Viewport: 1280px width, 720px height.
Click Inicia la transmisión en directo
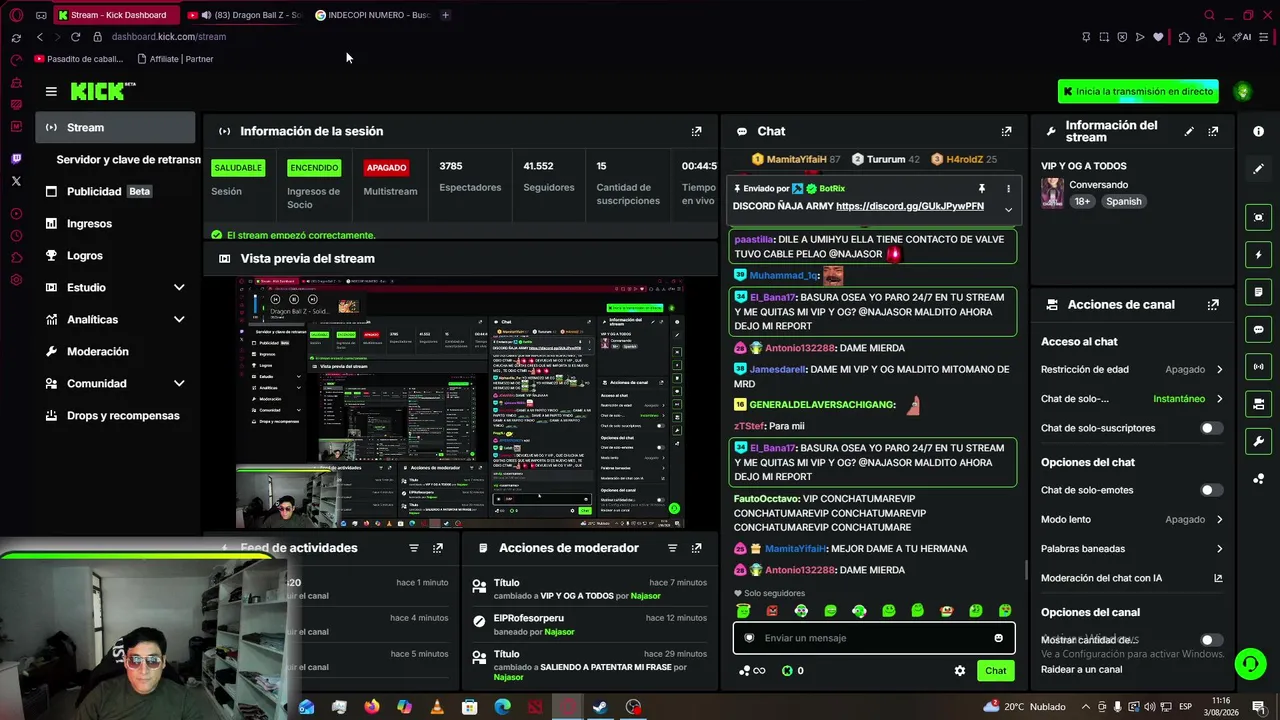(1138, 91)
